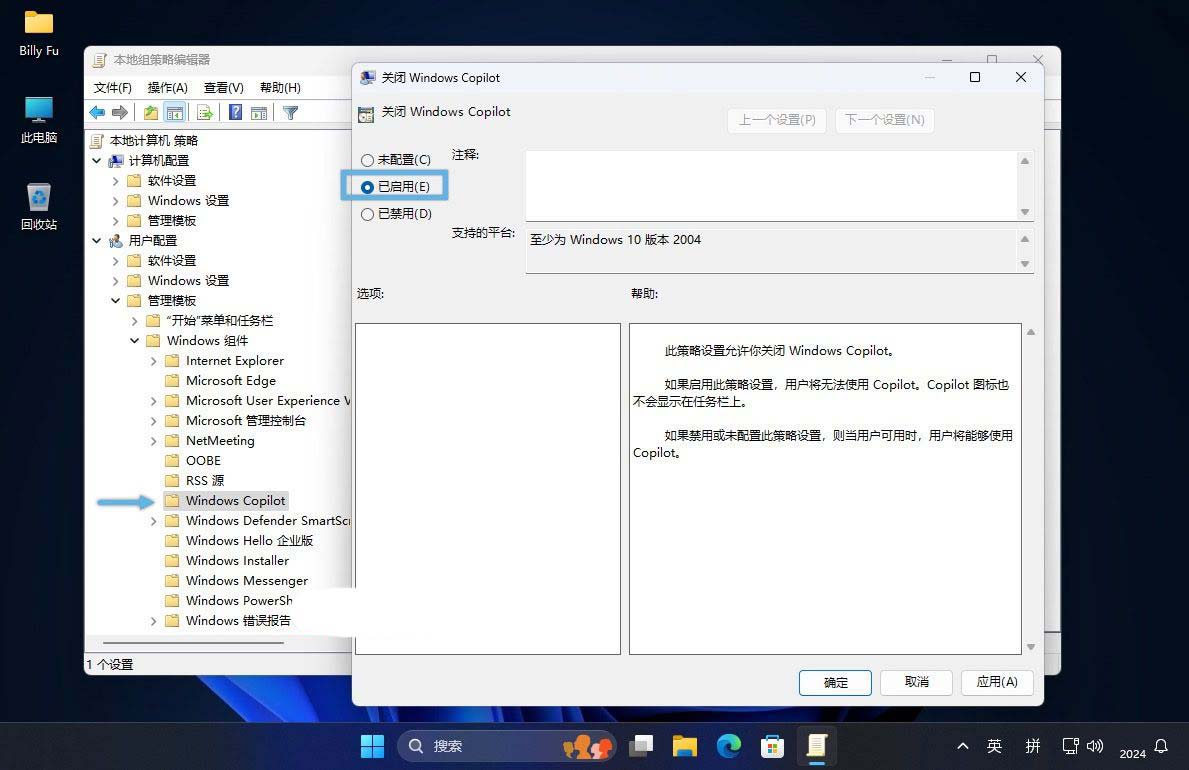This screenshot has height=770, width=1189.
Task: Select the 未配置 radio button
Action: [x=368, y=159]
